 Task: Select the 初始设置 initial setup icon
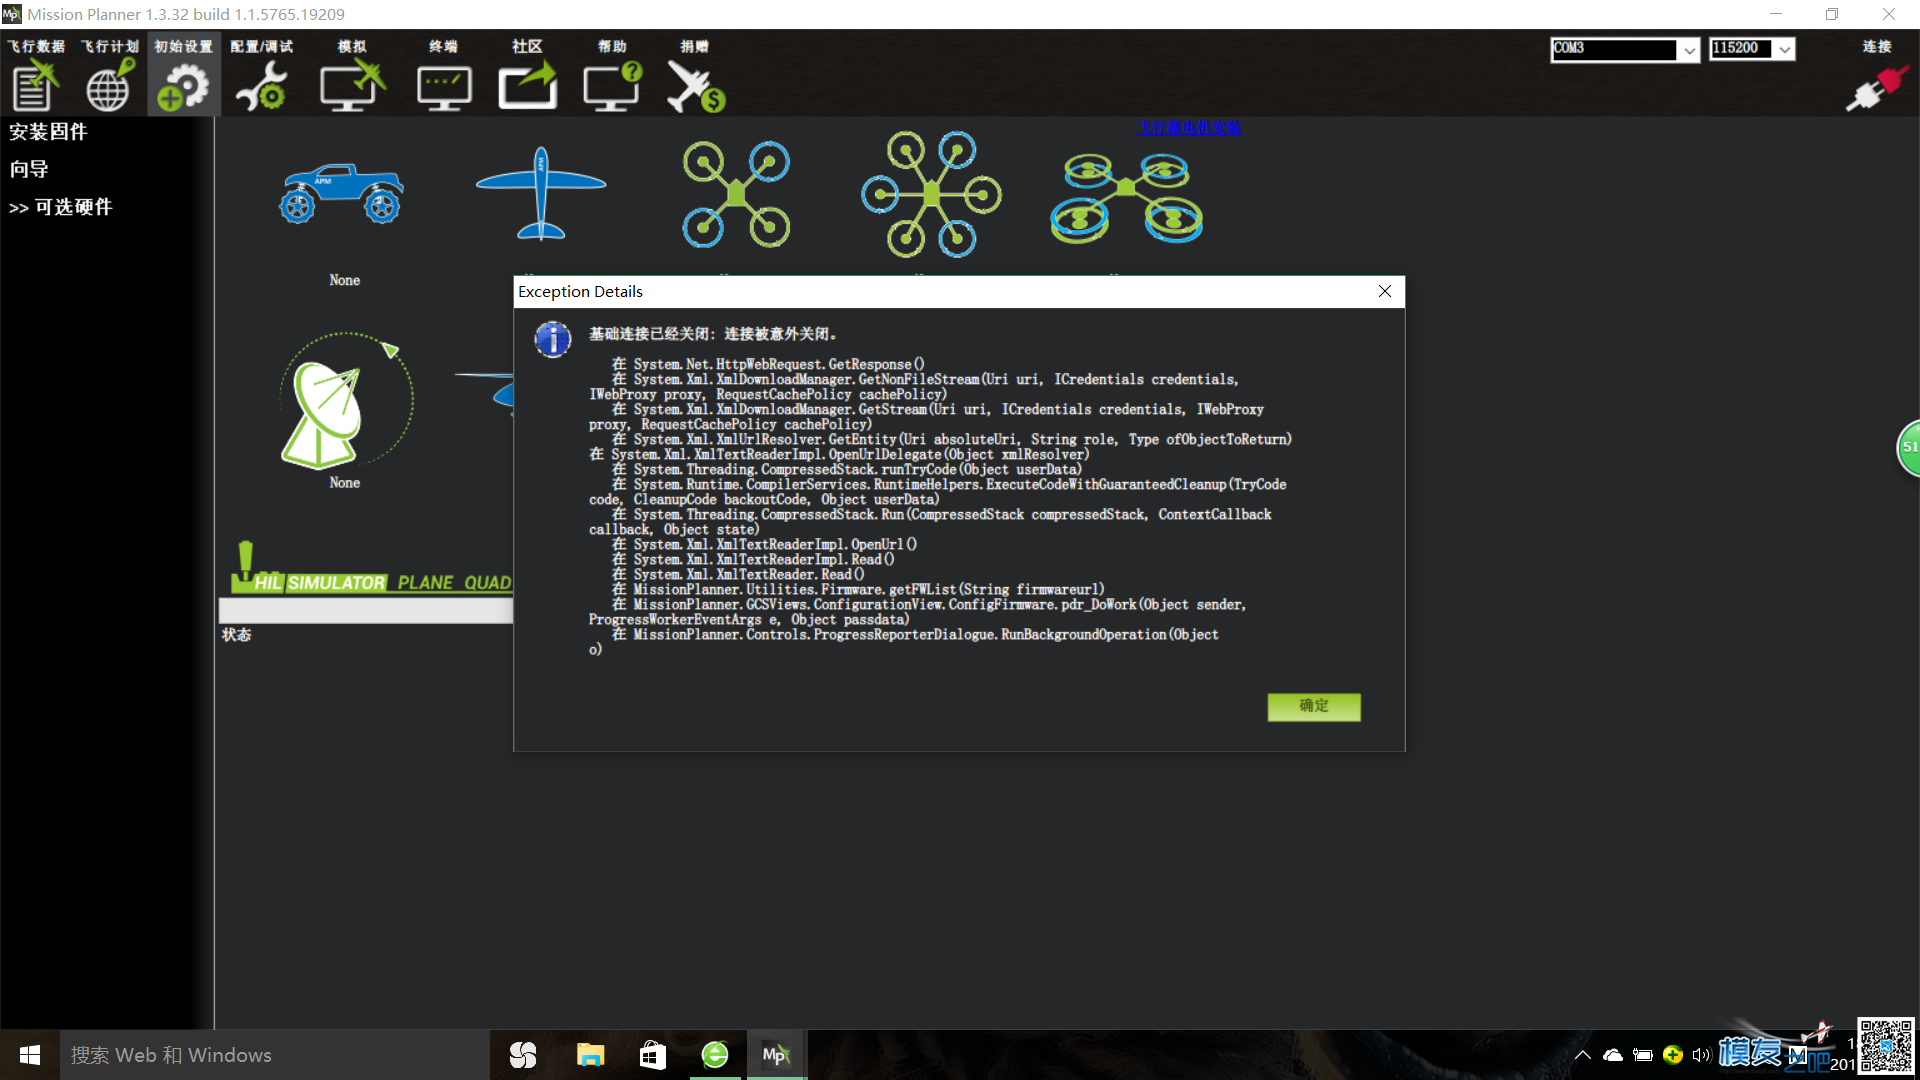click(x=183, y=75)
